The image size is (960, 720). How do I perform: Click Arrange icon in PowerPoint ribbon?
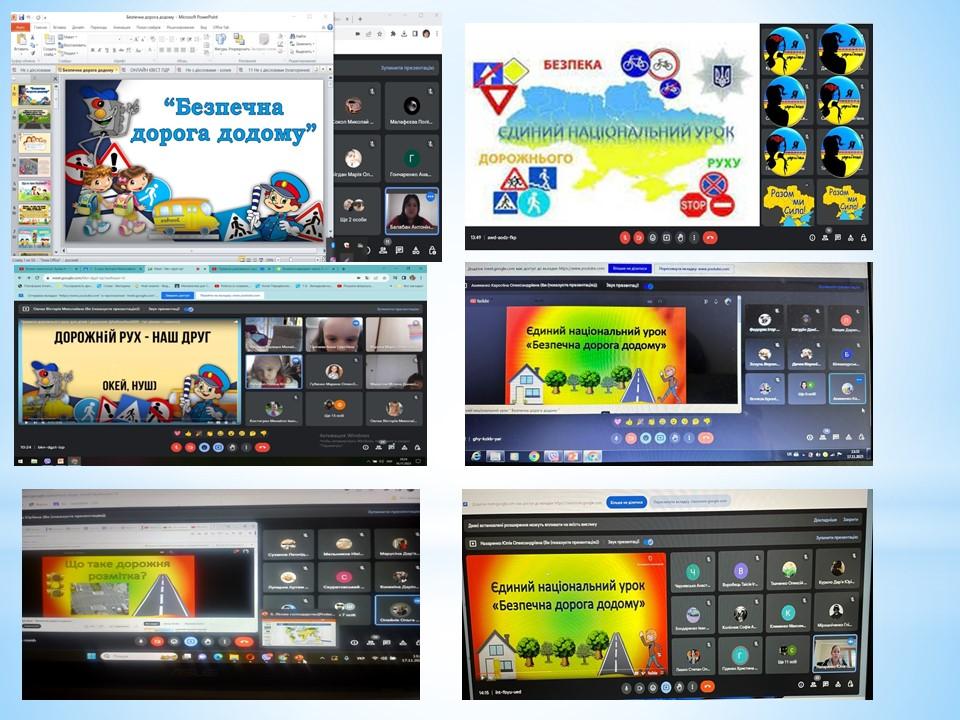click(x=239, y=39)
